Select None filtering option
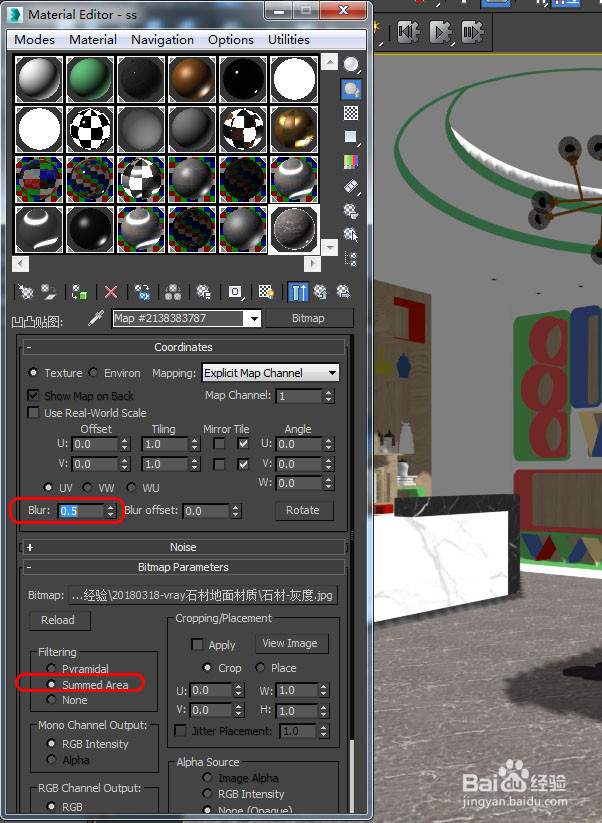The width and height of the screenshot is (602, 823). [51, 700]
